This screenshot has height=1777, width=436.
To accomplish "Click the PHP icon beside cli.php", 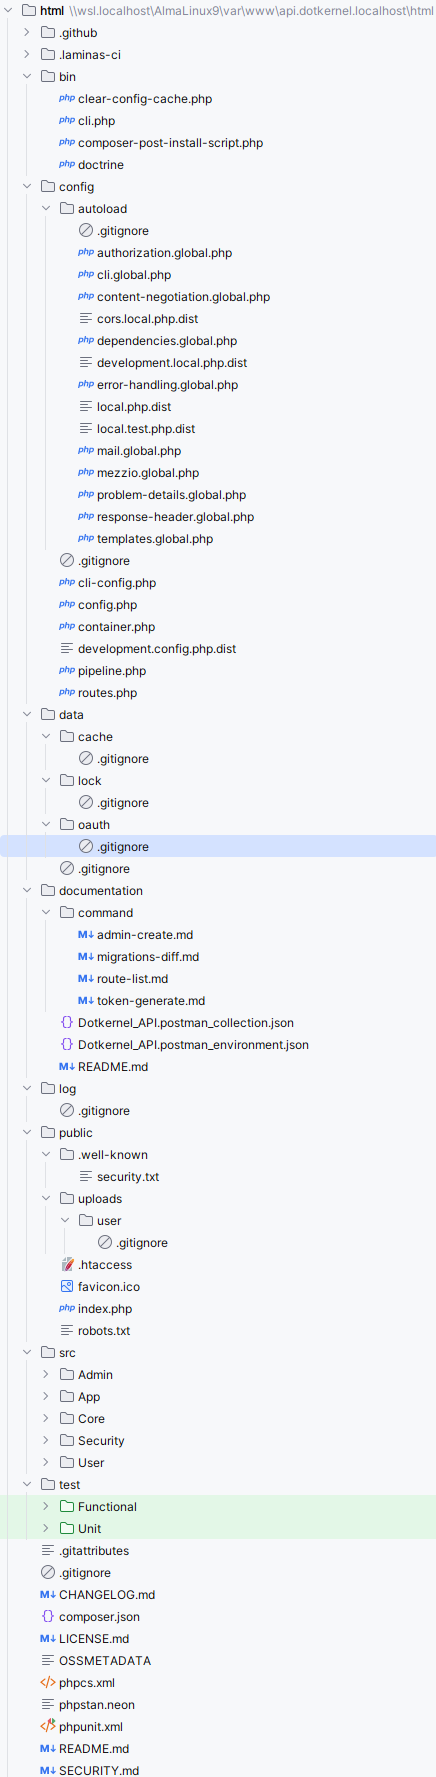I will (x=67, y=121).
